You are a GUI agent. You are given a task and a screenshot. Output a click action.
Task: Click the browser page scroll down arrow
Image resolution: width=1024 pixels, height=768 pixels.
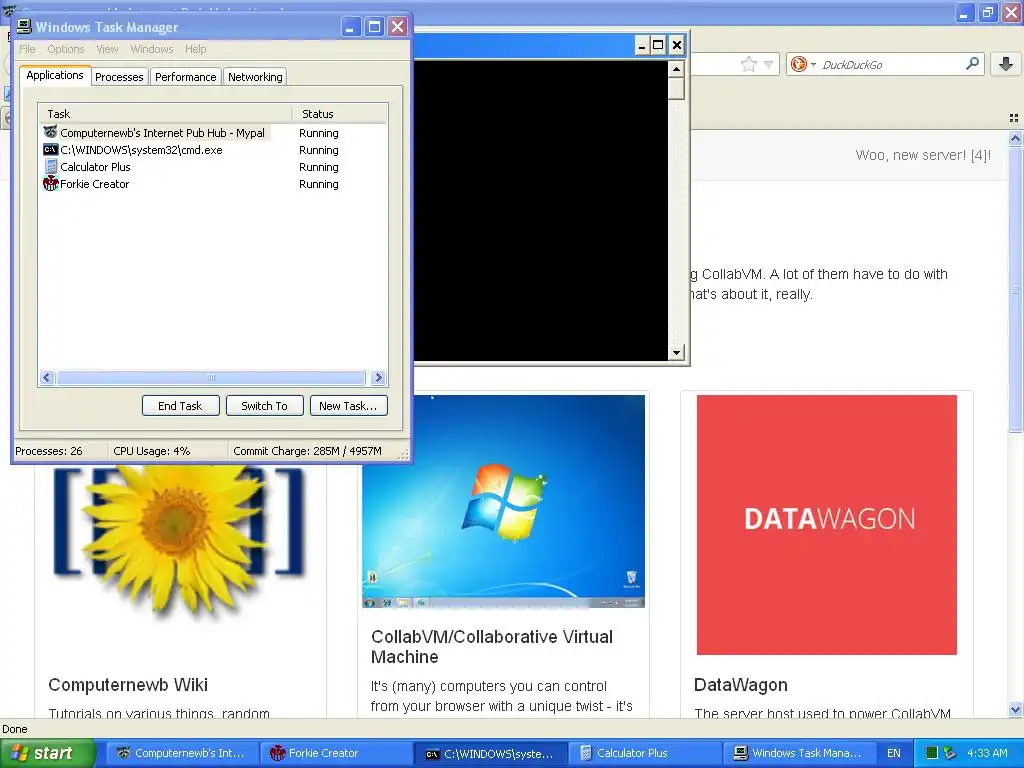(1015, 709)
